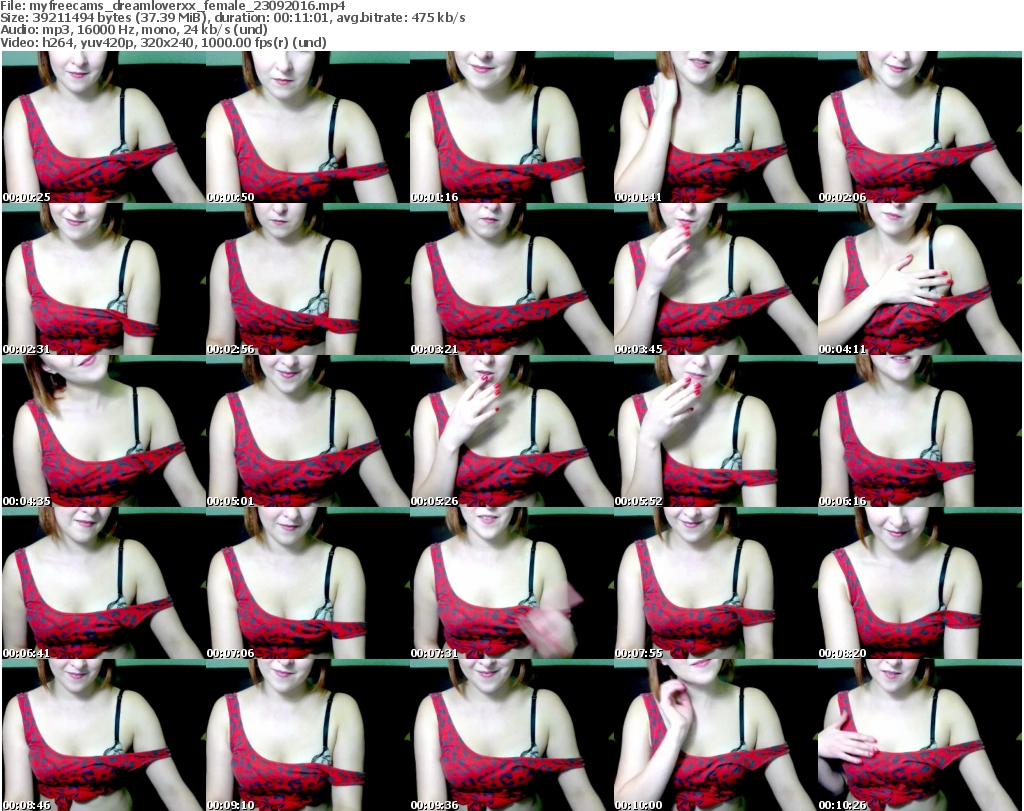Image resolution: width=1024 pixels, height=811 pixels.
Task: Select the thumbnail marked 00:03:45
Action: point(715,280)
